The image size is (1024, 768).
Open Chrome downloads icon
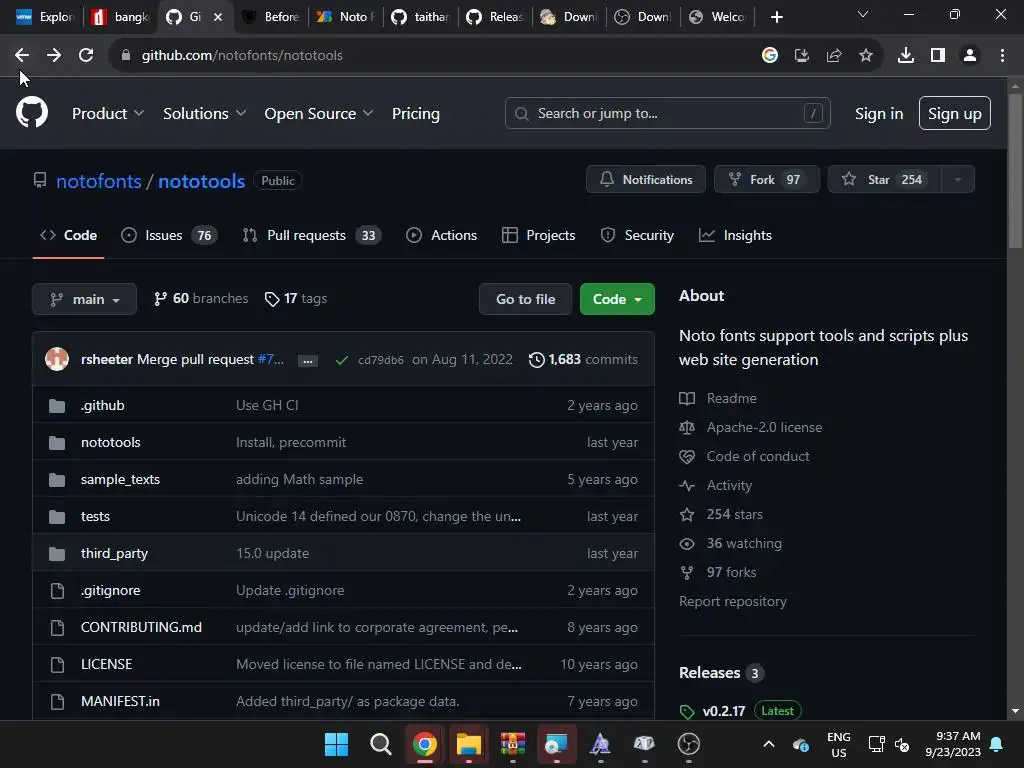point(905,56)
